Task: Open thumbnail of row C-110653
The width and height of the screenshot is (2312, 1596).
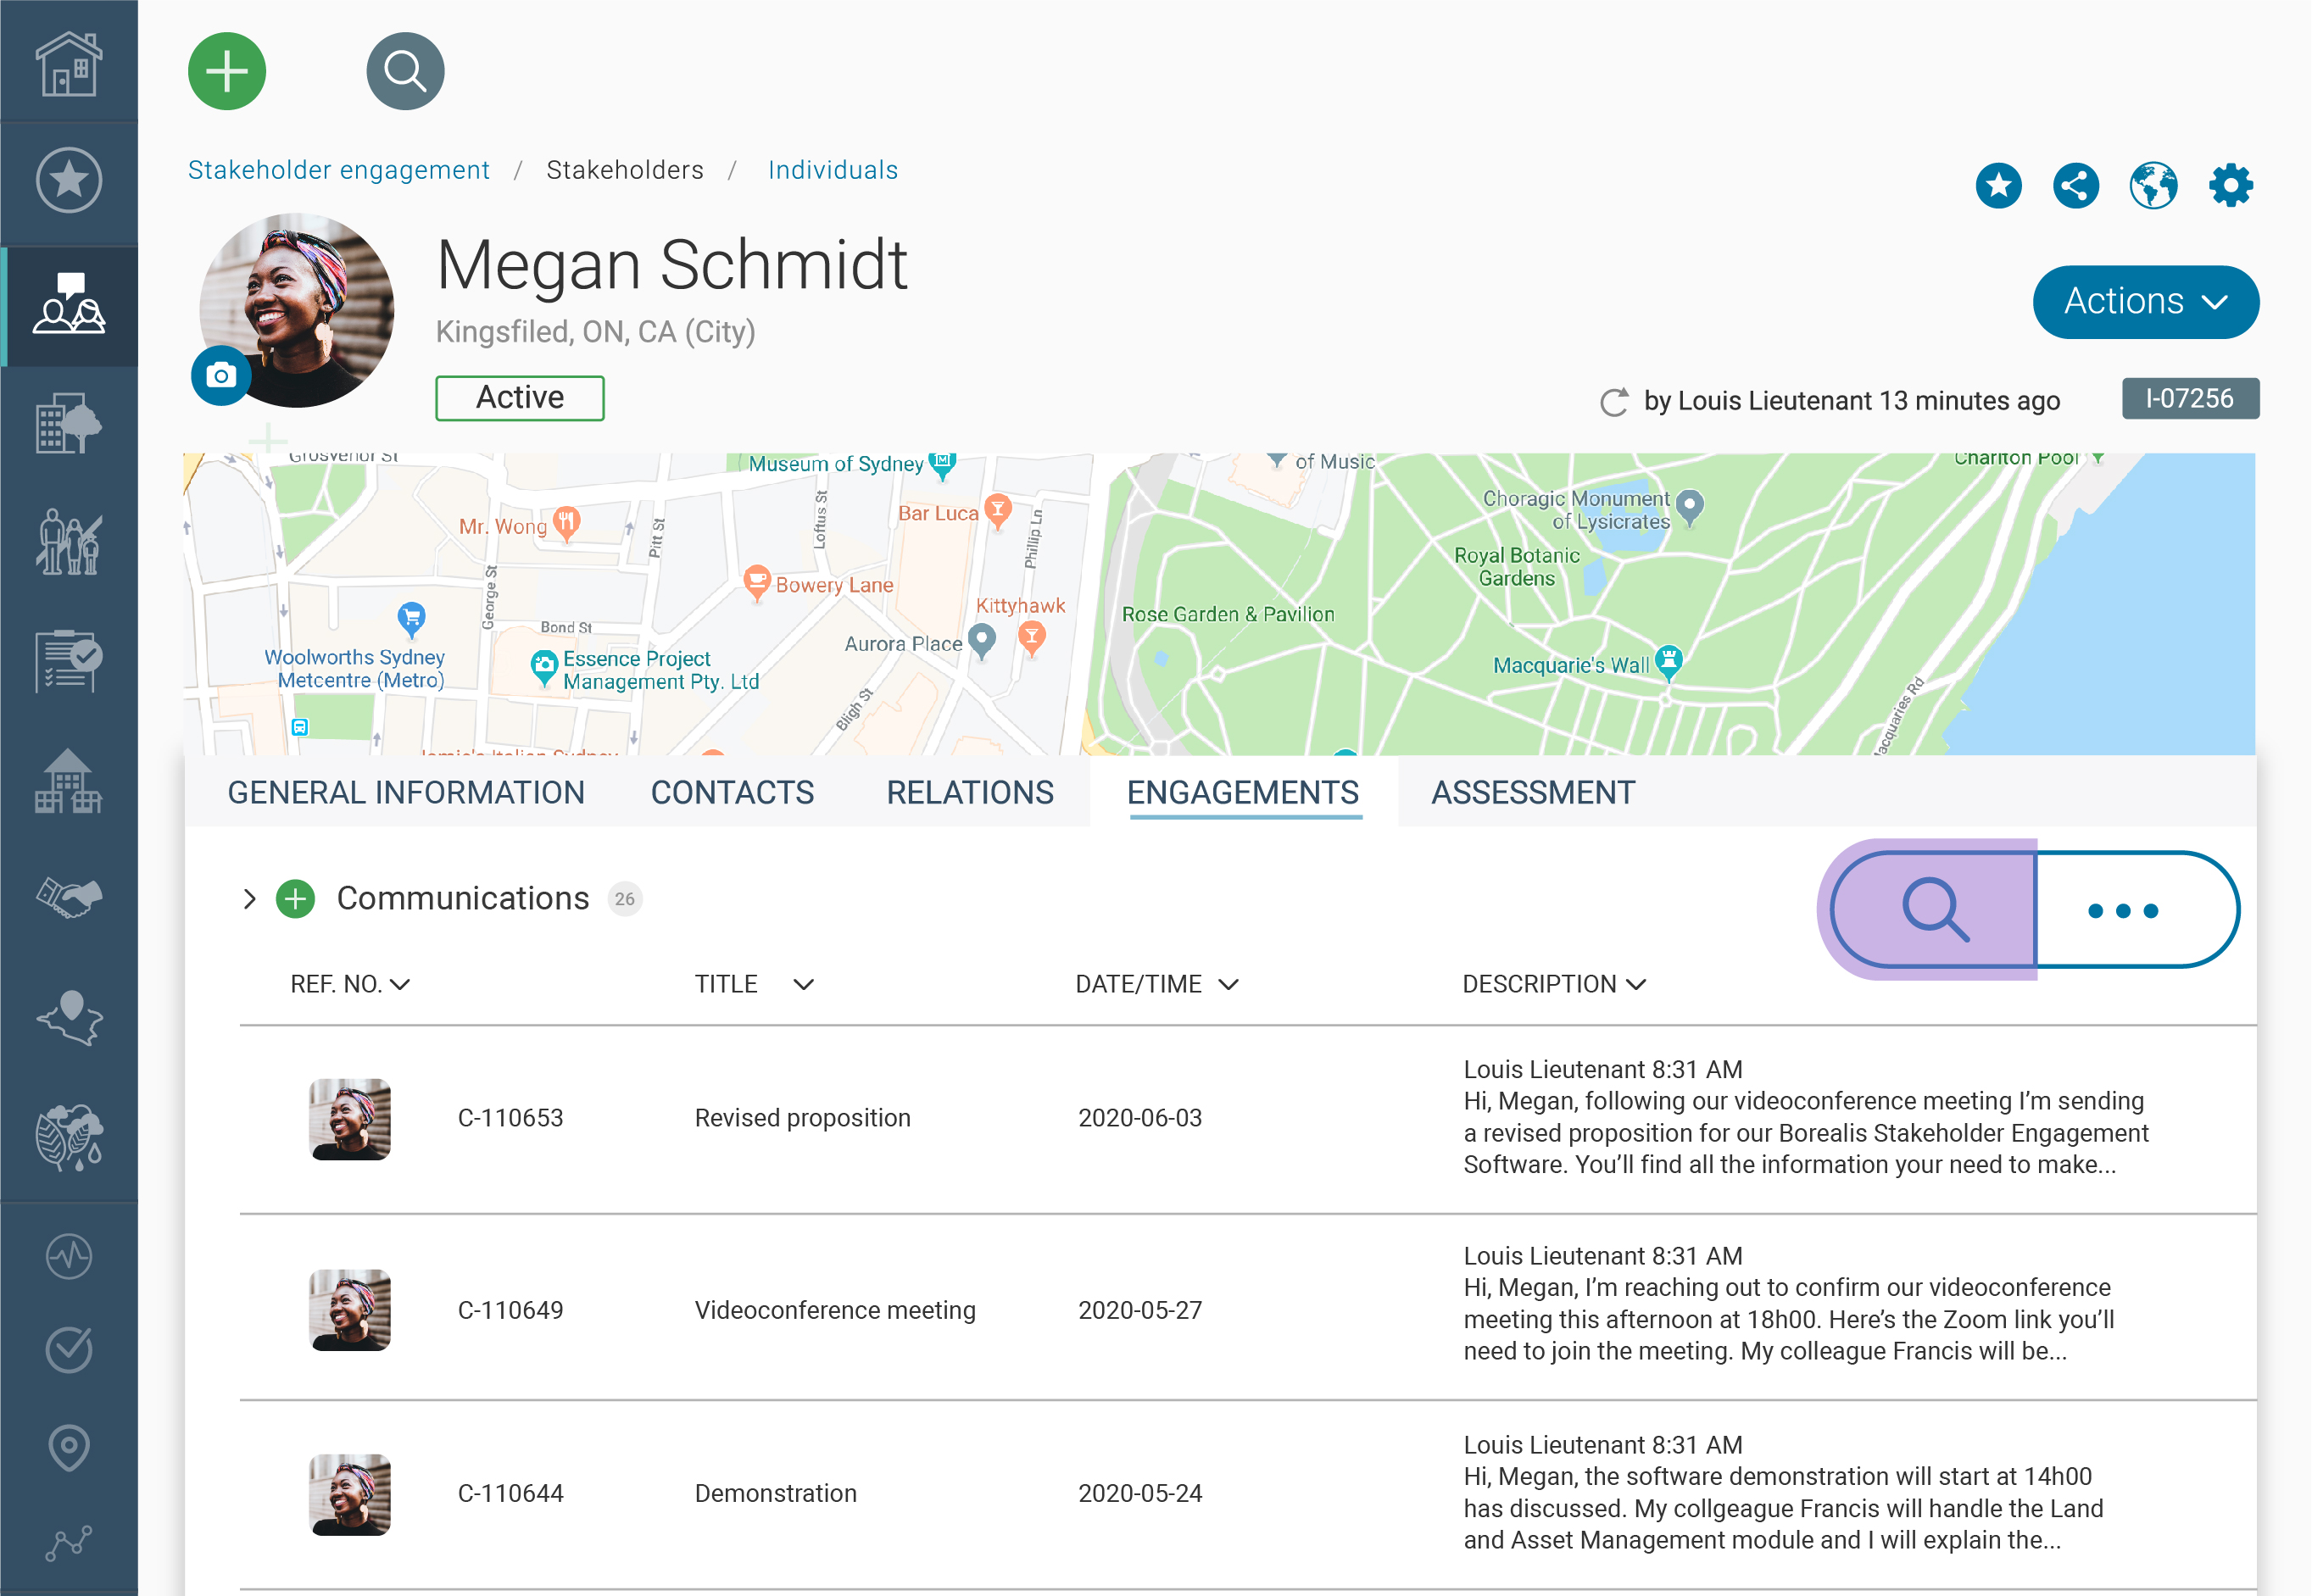Action: pos(350,1119)
